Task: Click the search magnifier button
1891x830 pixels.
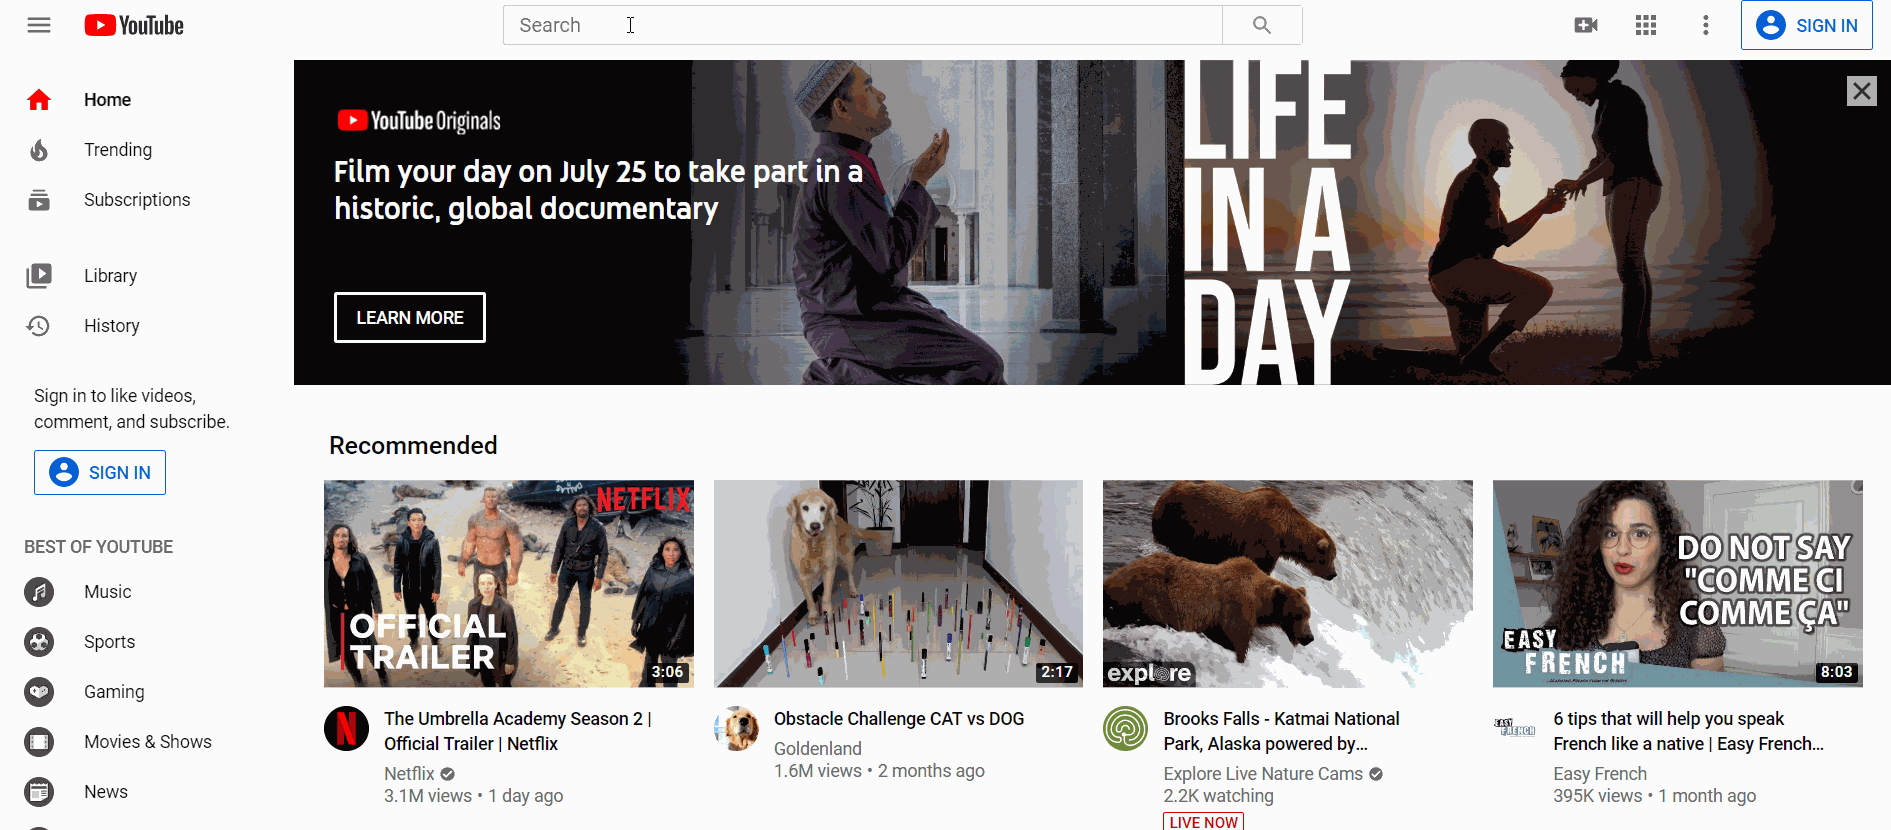Action: click(x=1262, y=25)
